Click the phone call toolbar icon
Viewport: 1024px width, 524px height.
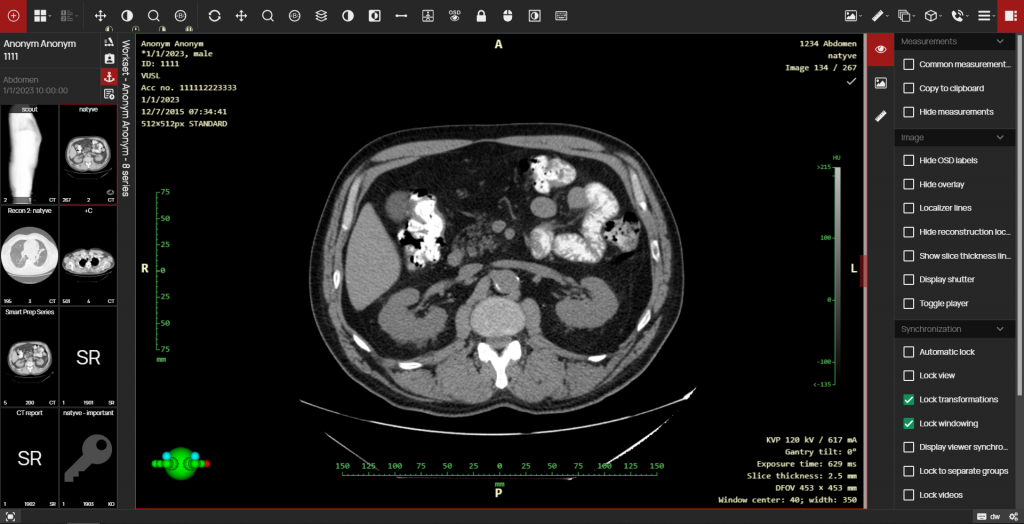pos(958,16)
